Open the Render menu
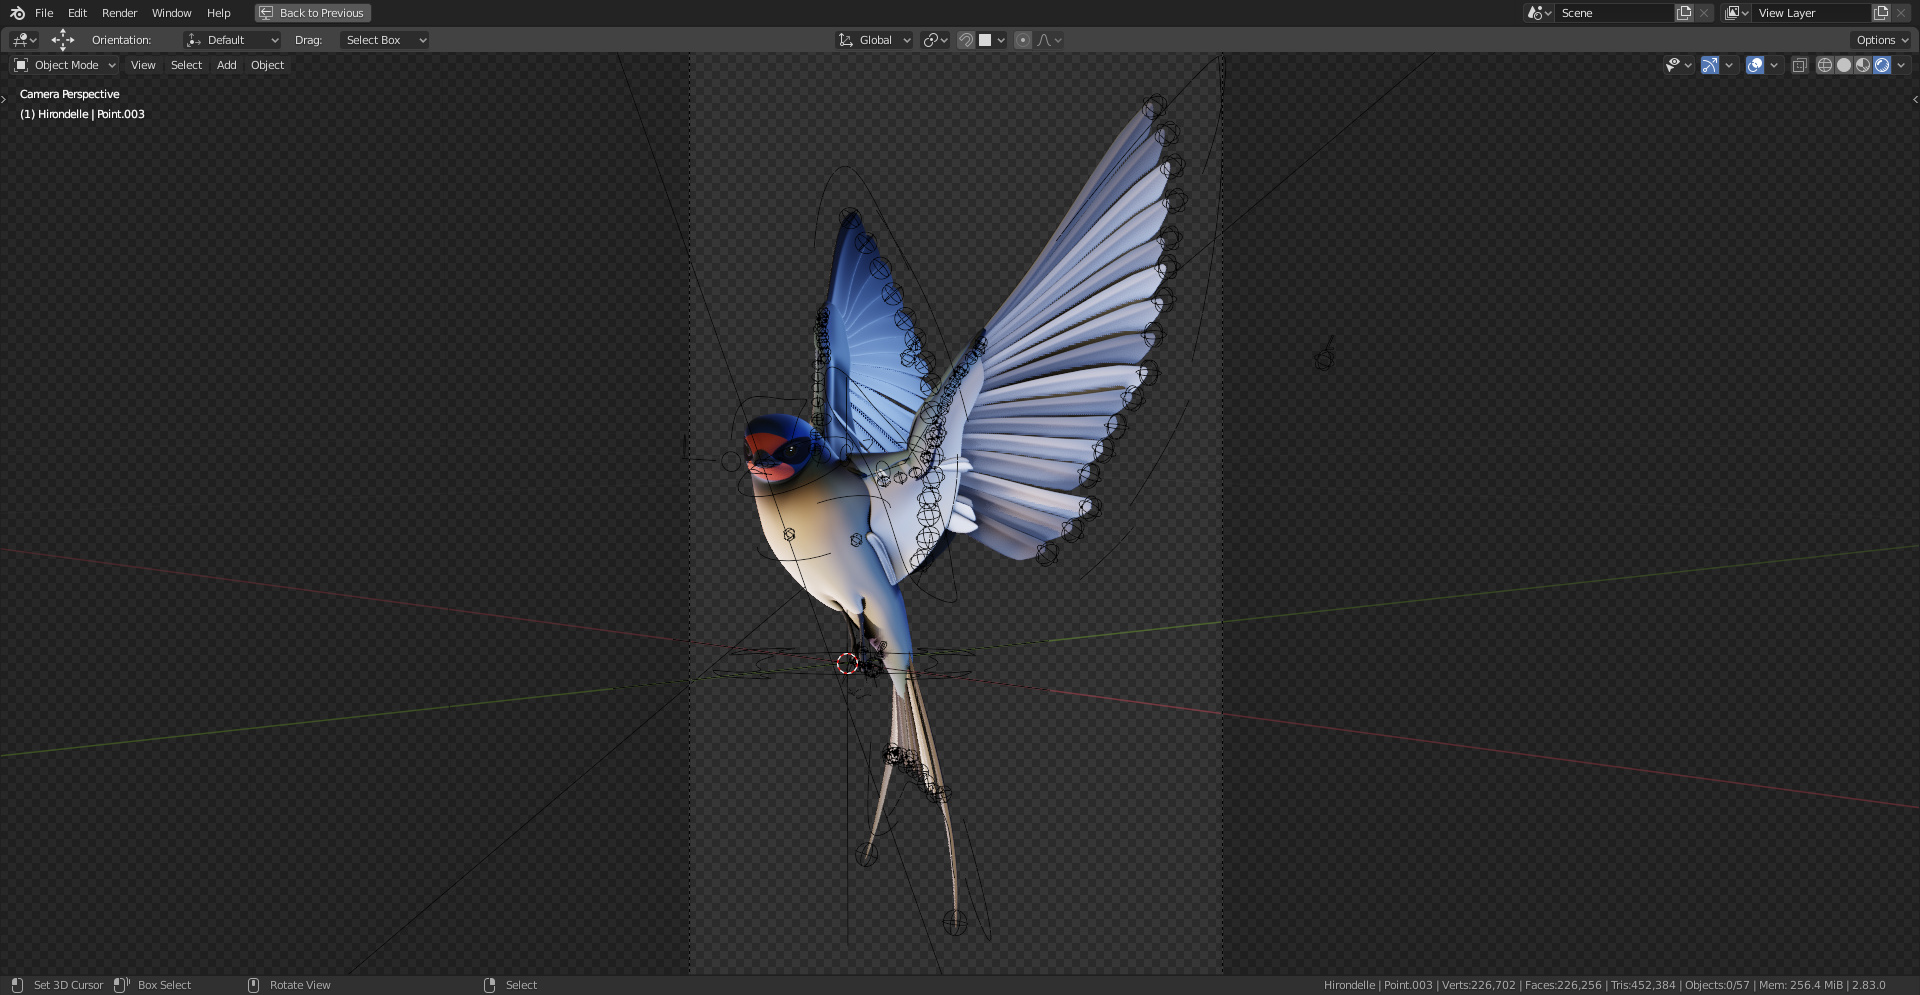 (119, 13)
